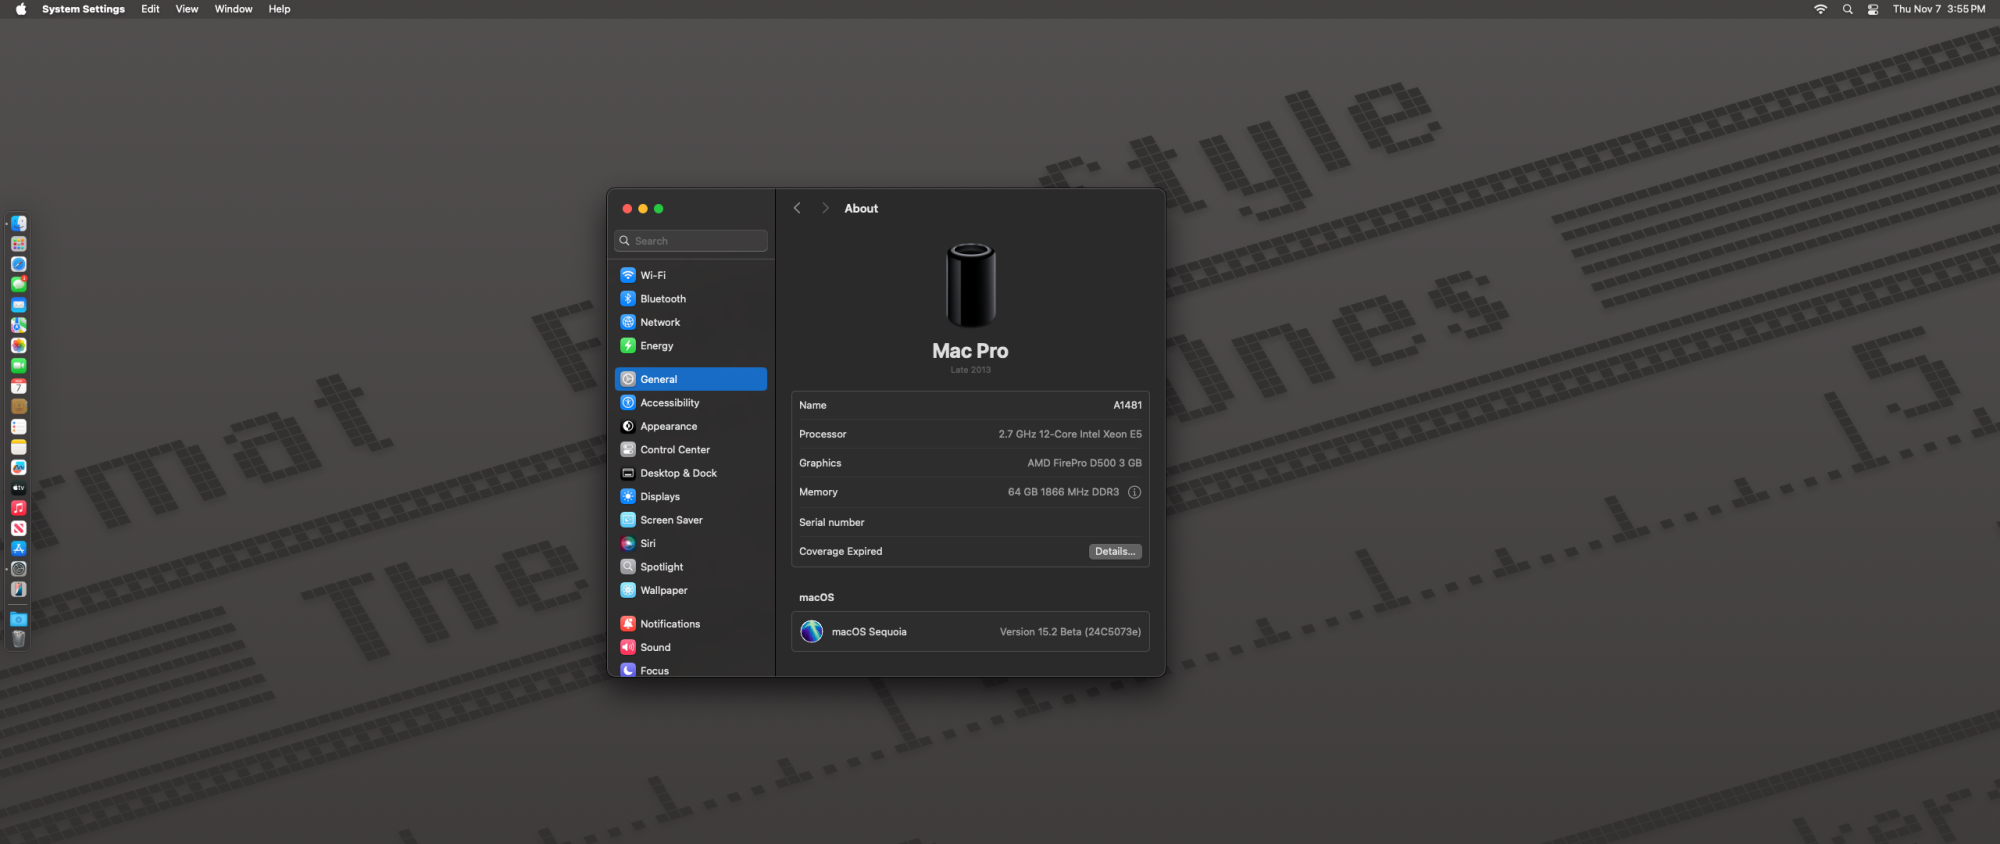The image size is (2000, 844).
Task: Open Launchpad from the Dock
Action: (19, 244)
